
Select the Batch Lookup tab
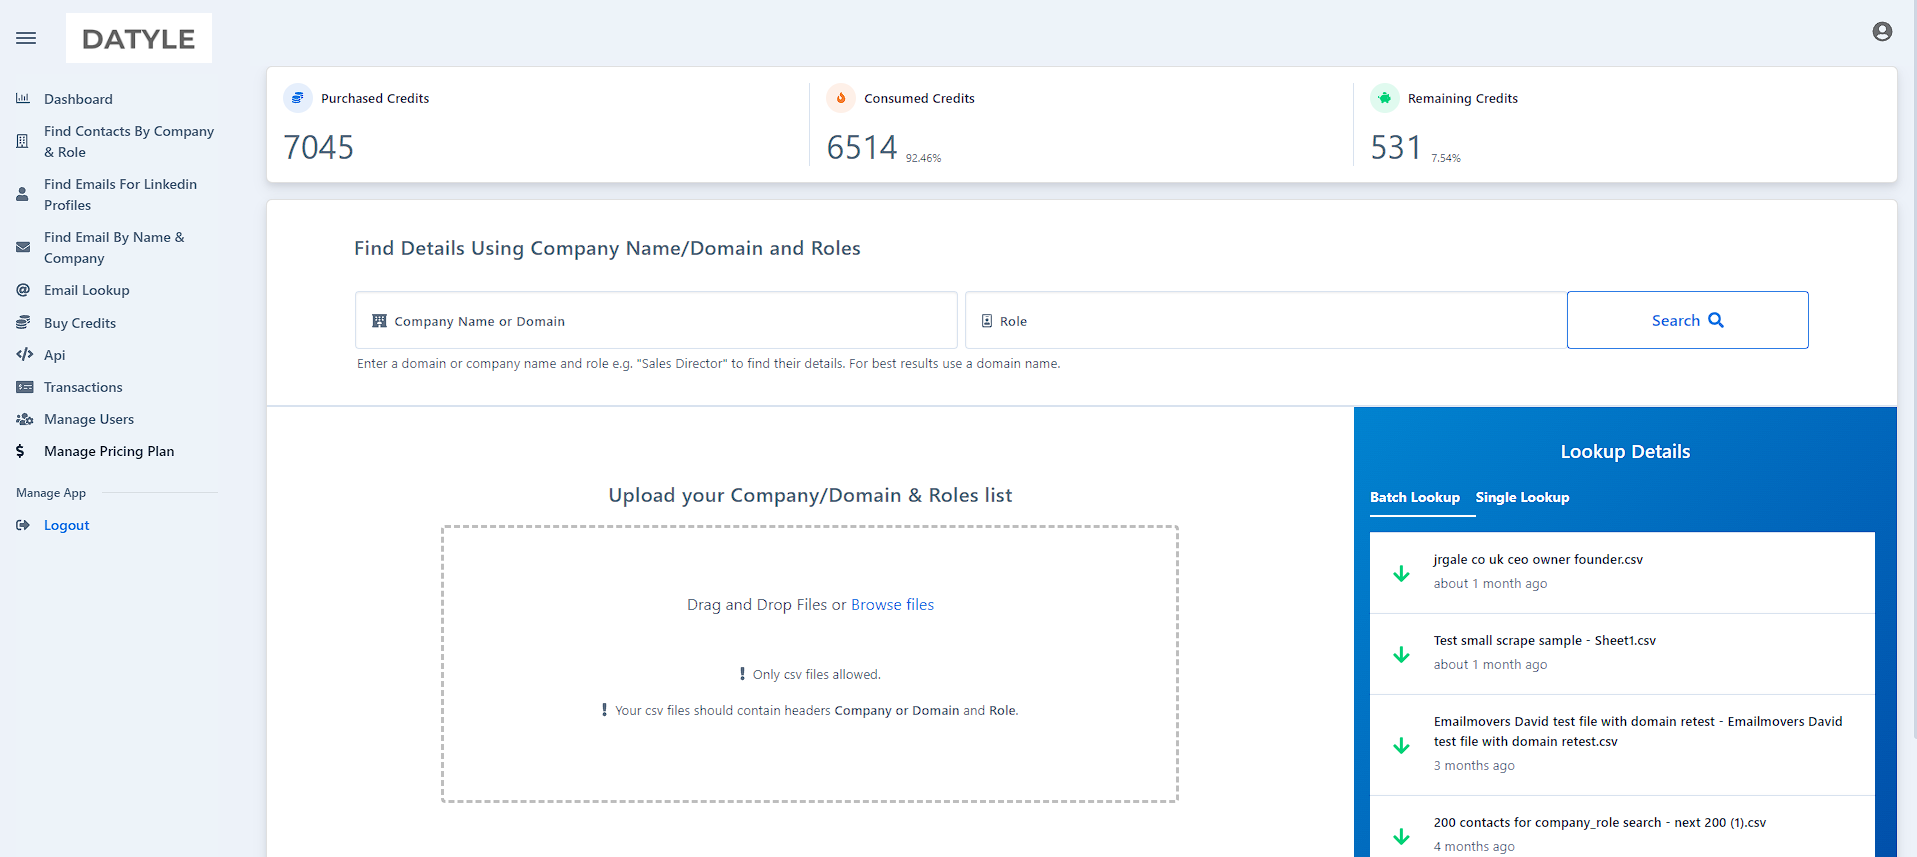click(x=1414, y=497)
